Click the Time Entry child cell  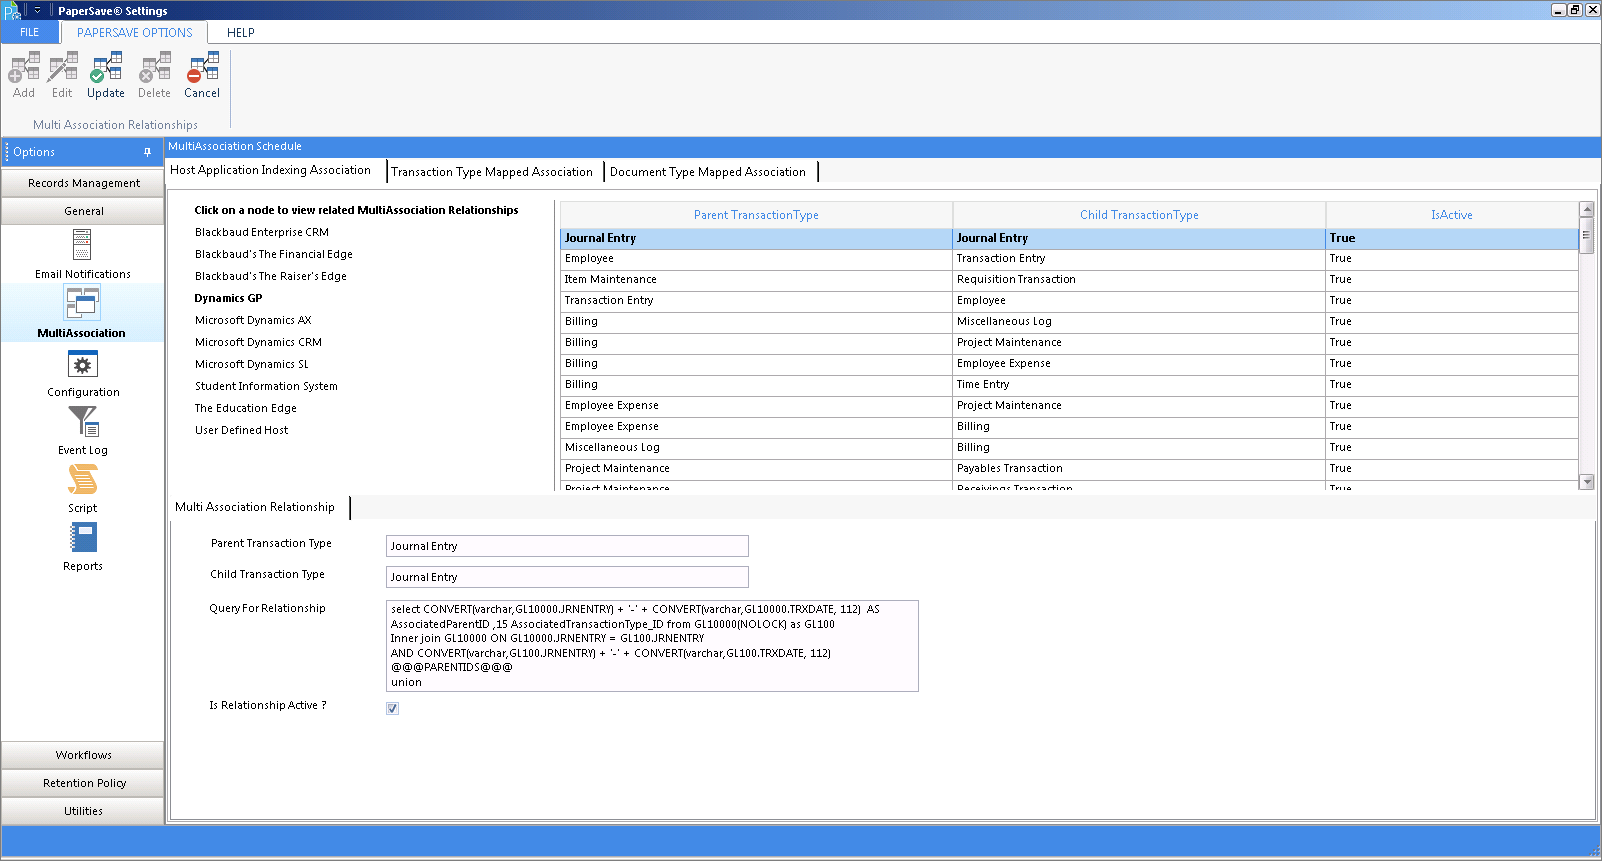[1139, 385]
